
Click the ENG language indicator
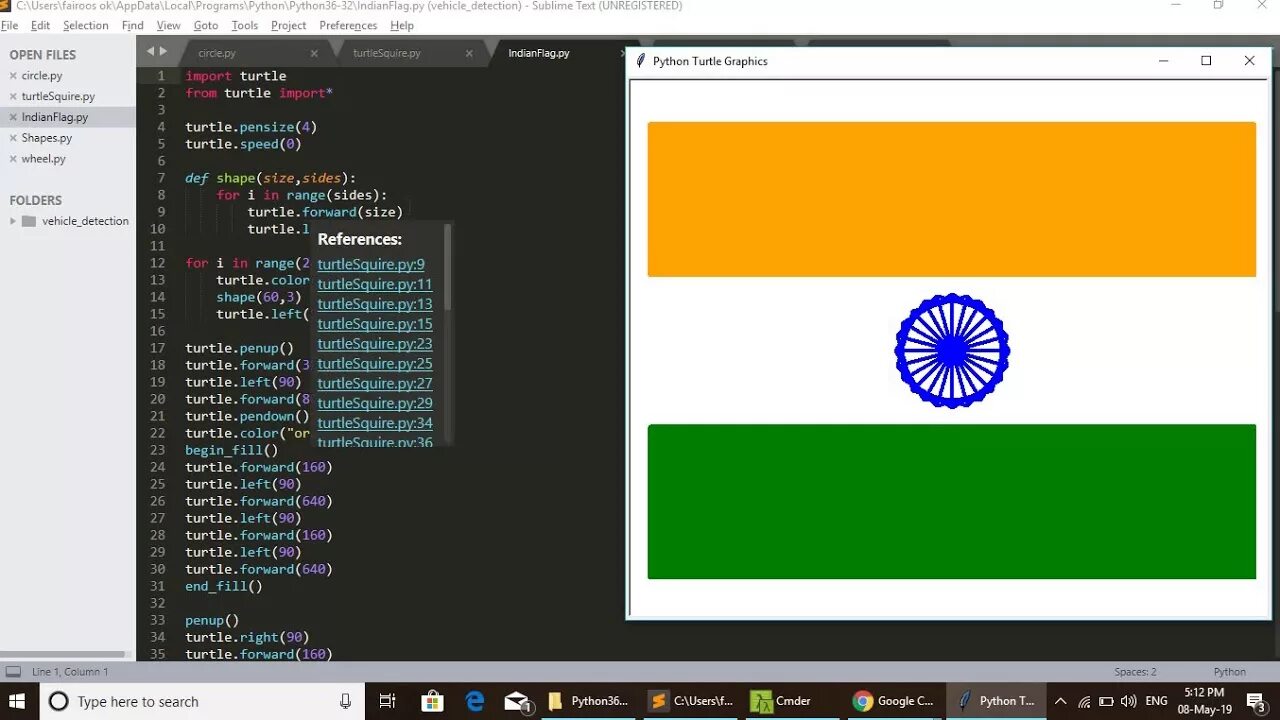[1156, 701]
